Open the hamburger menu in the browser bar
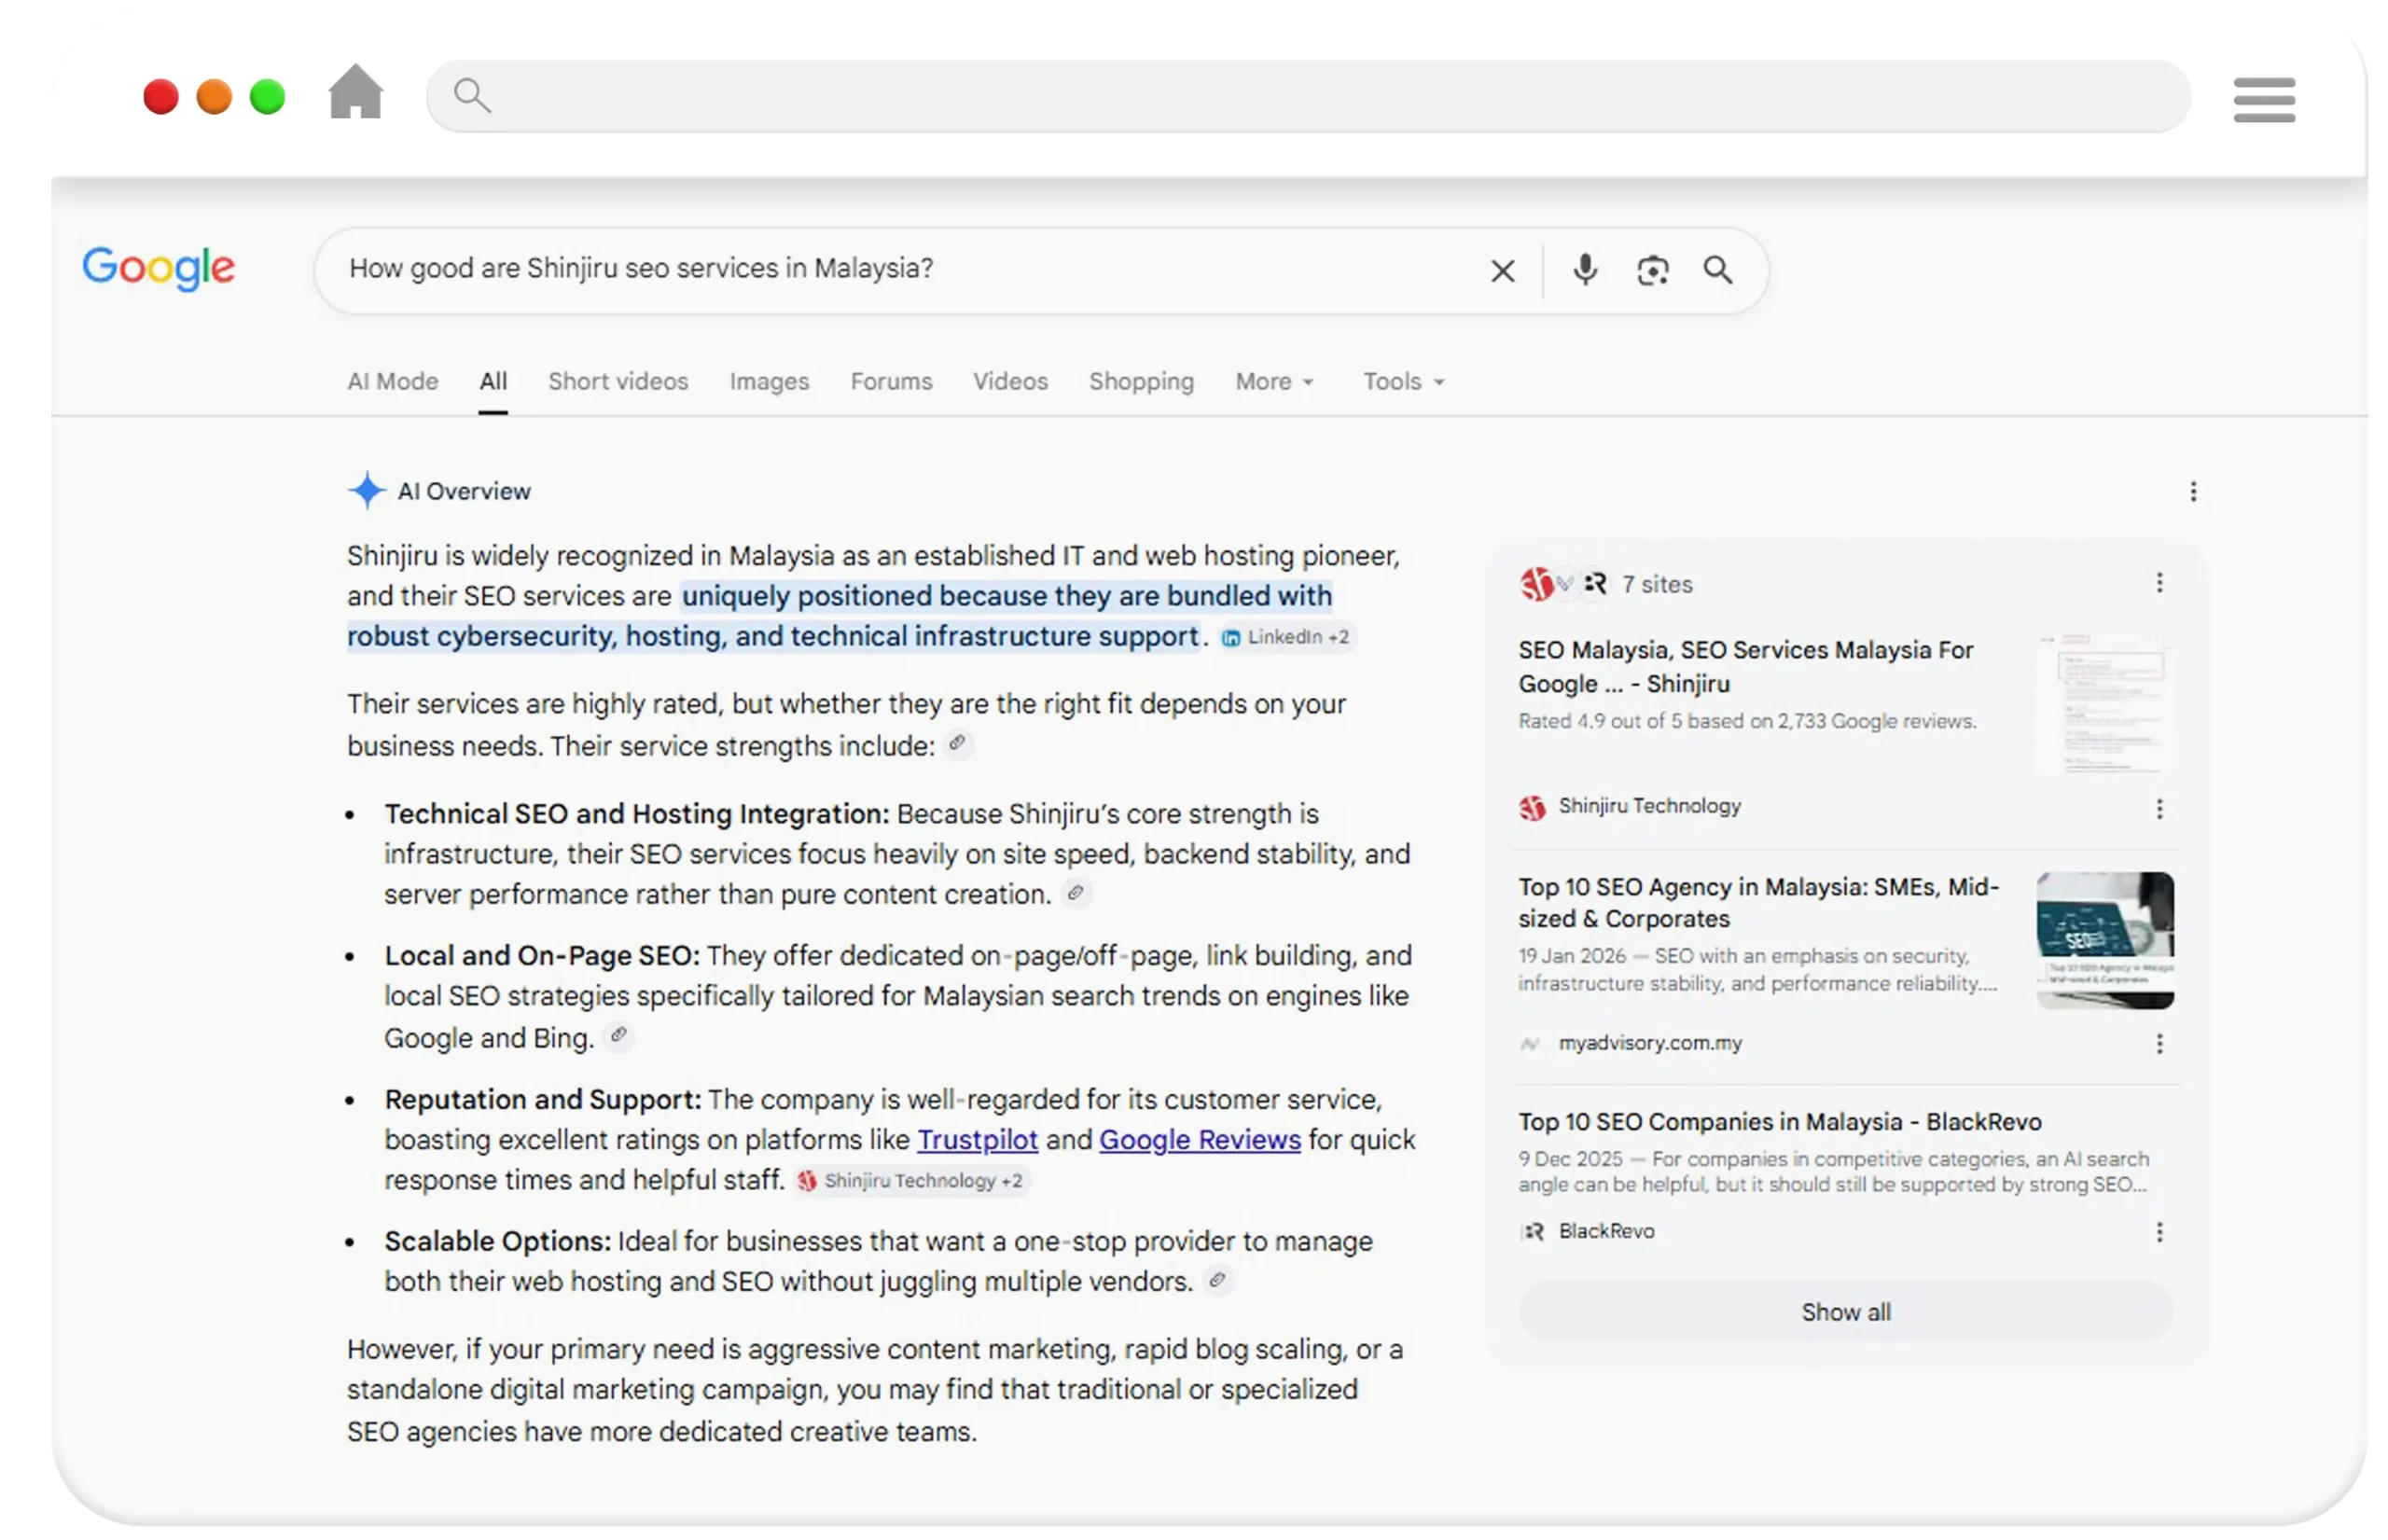Viewport: 2388px width, 1540px height. click(2264, 99)
